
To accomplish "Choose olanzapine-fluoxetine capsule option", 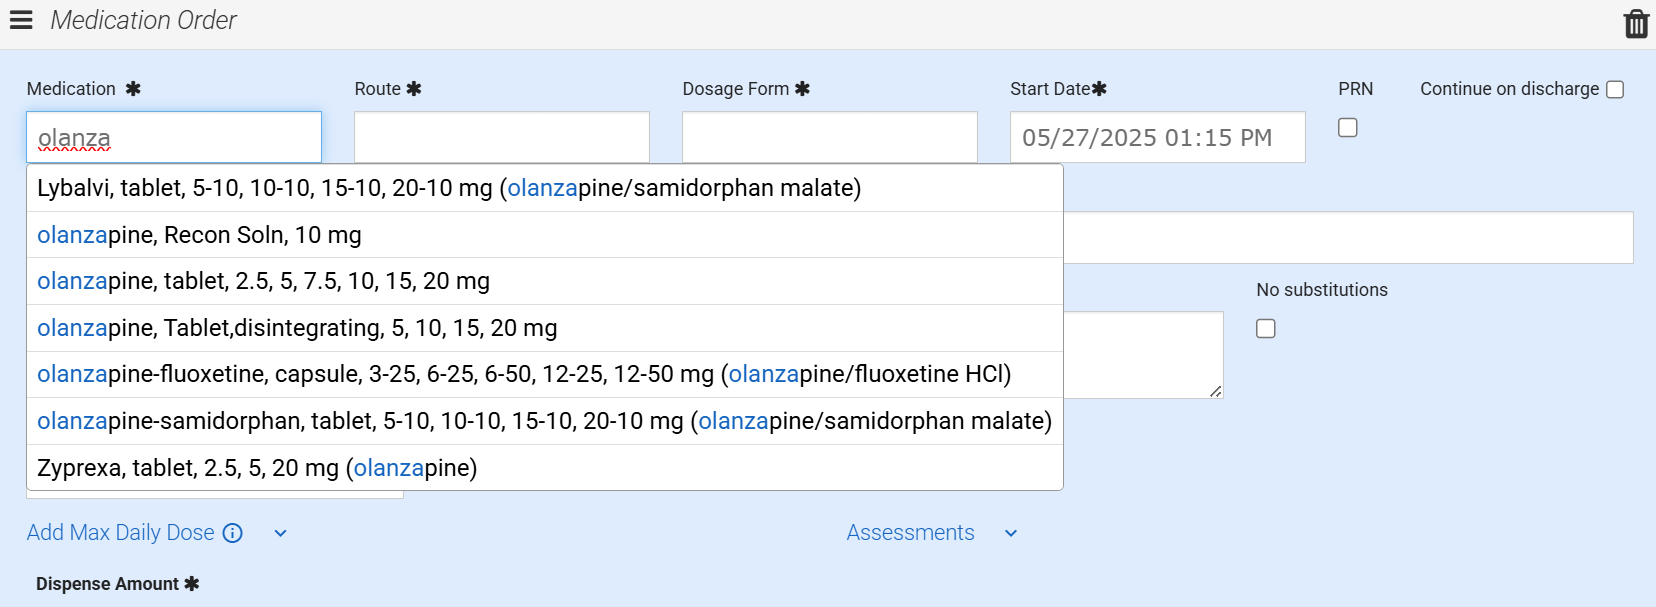I will coord(524,374).
